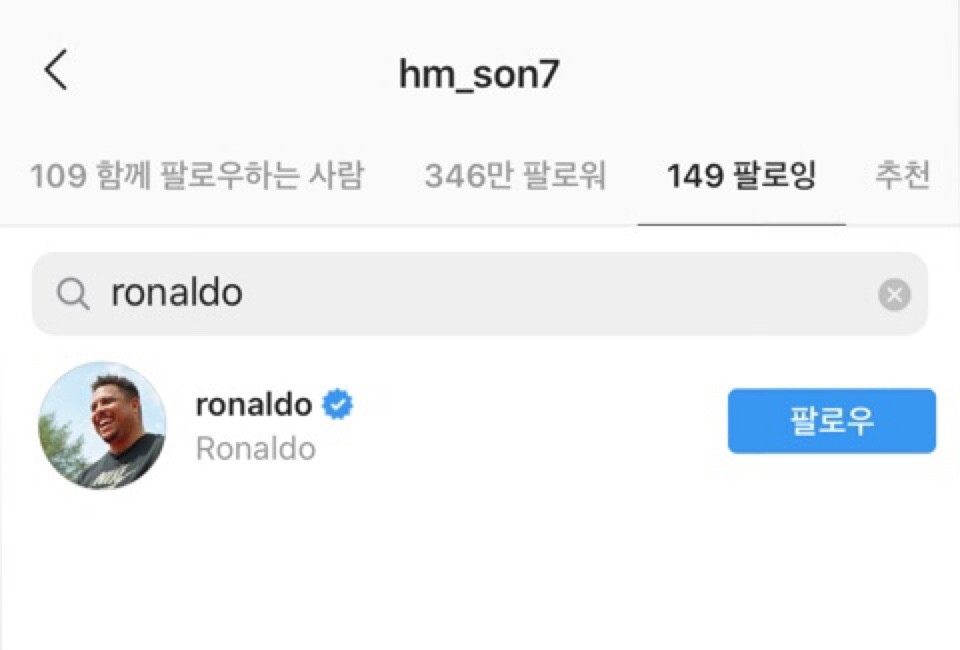The height and width of the screenshot is (650, 960).
Task: Focus the search field containing ronaldo
Action: tap(480, 294)
